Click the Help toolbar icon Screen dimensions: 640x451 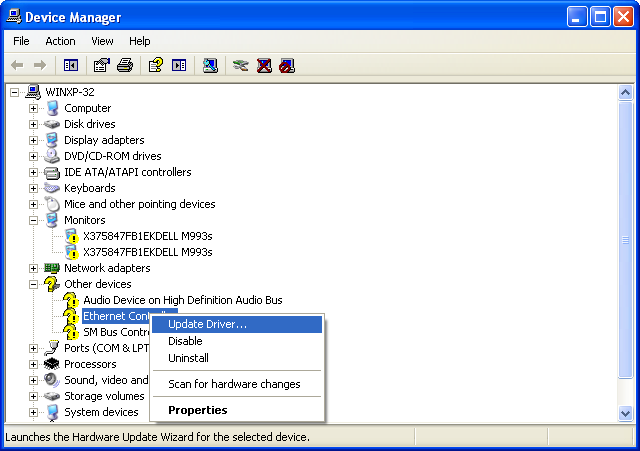tap(155, 65)
